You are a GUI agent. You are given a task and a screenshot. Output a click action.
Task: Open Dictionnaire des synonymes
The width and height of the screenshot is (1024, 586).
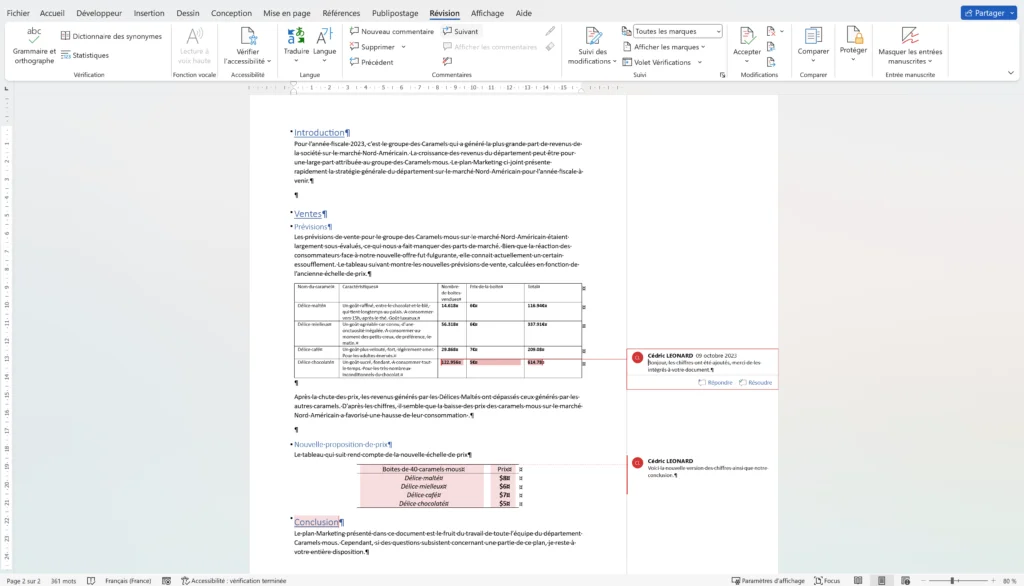click(x=110, y=36)
